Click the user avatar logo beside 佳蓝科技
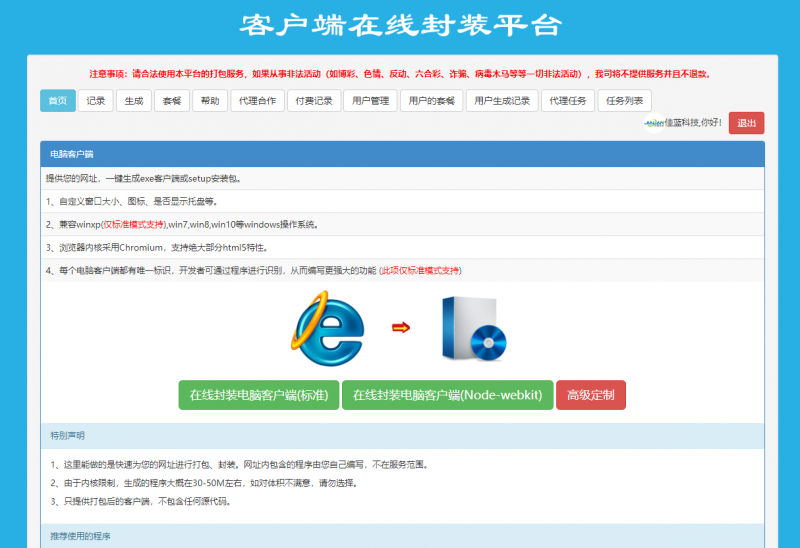 654,123
